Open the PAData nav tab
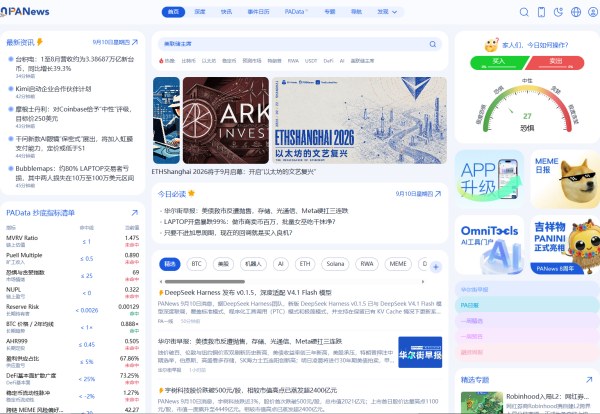 295,12
